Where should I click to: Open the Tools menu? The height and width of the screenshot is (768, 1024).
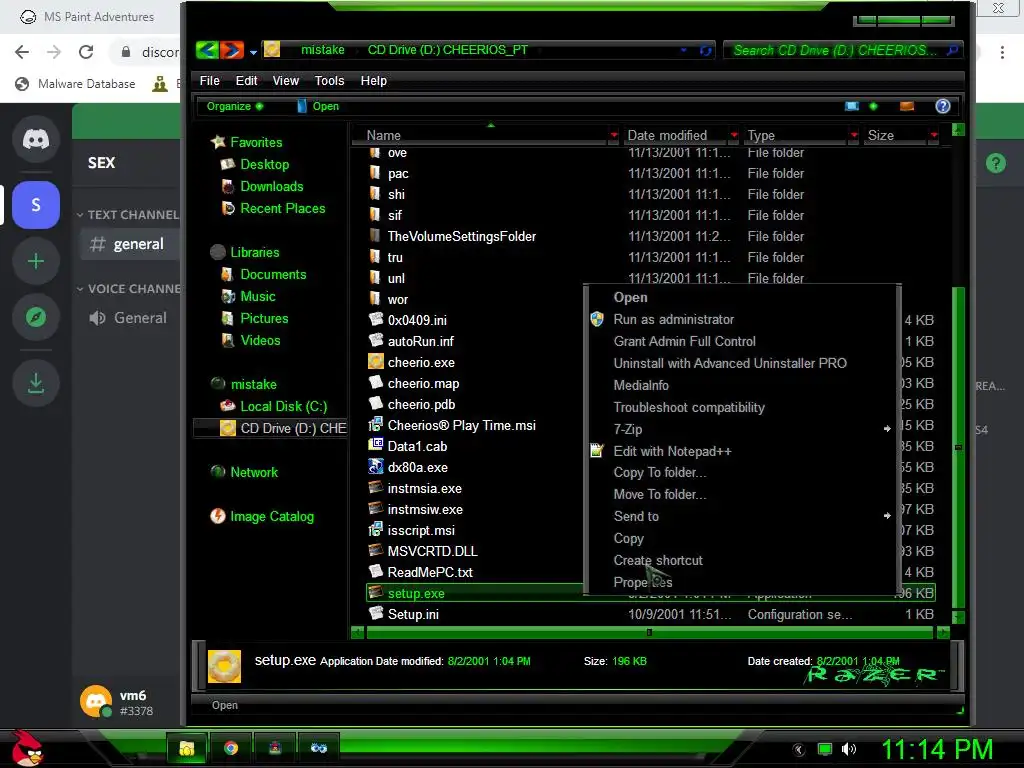coord(329,80)
